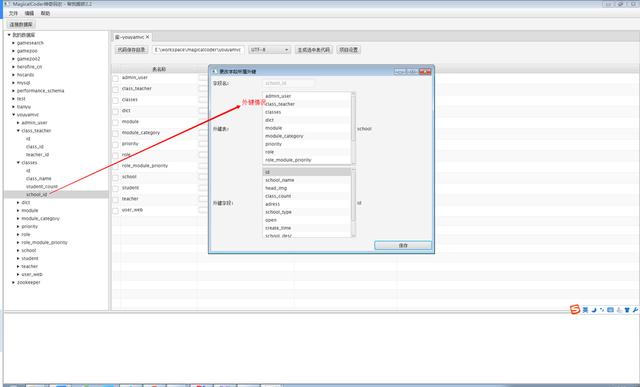Click the 项目设置 button

pyautogui.click(x=349, y=50)
